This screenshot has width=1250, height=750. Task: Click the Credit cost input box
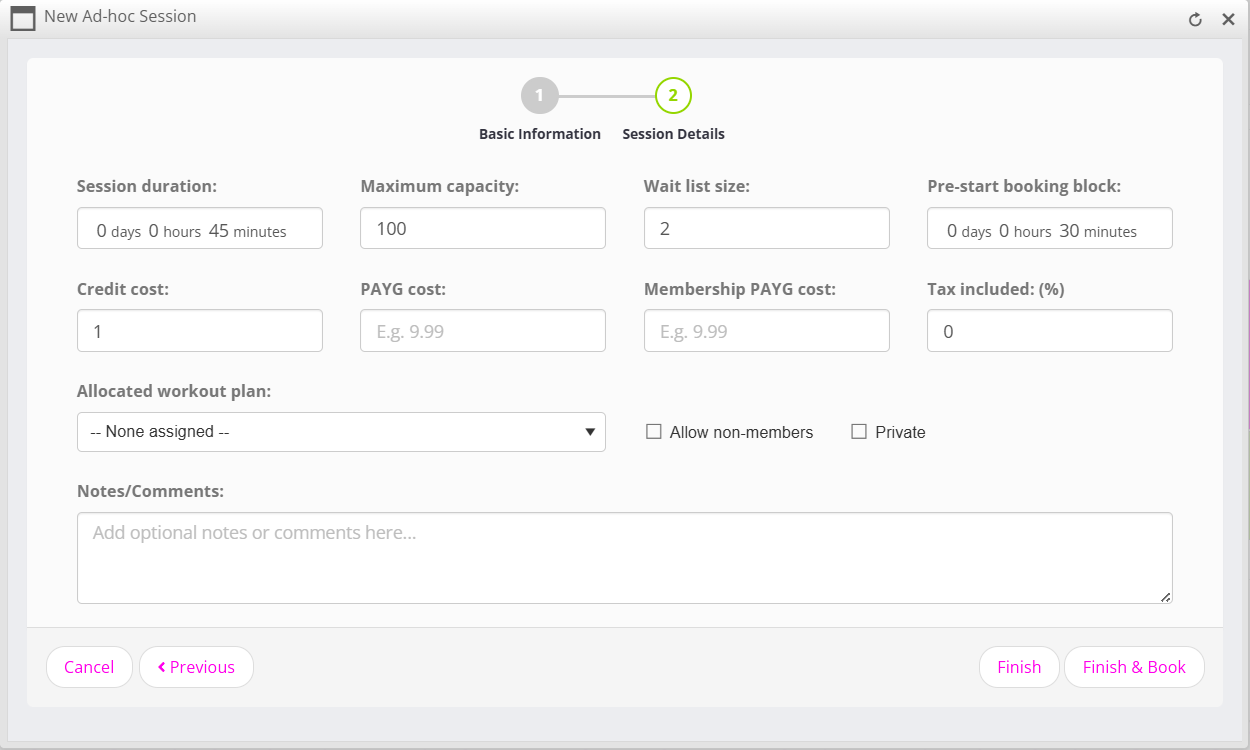click(x=200, y=330)
